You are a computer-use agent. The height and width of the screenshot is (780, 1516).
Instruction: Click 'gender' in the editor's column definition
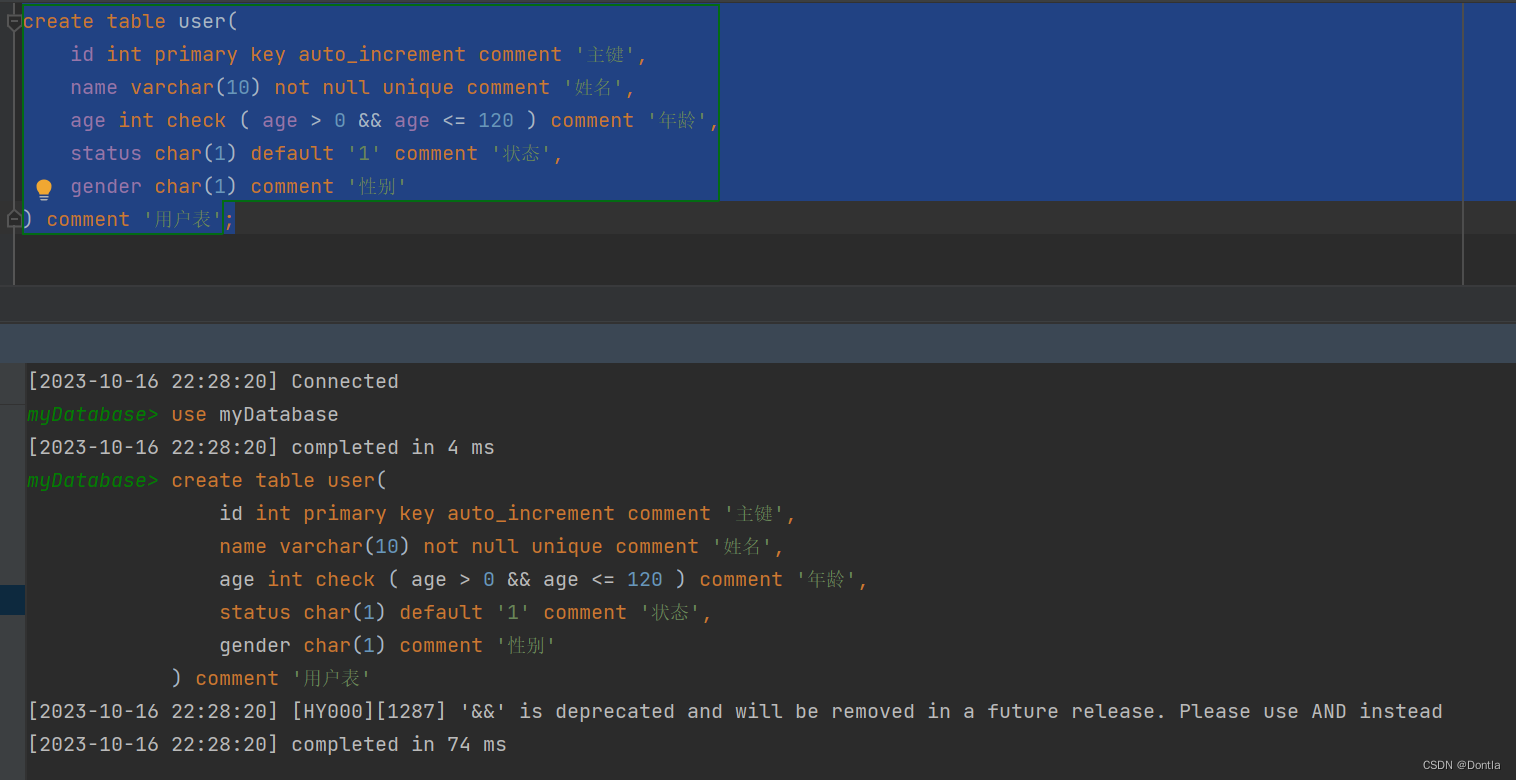pyautogui.click(x=106, y=186)
